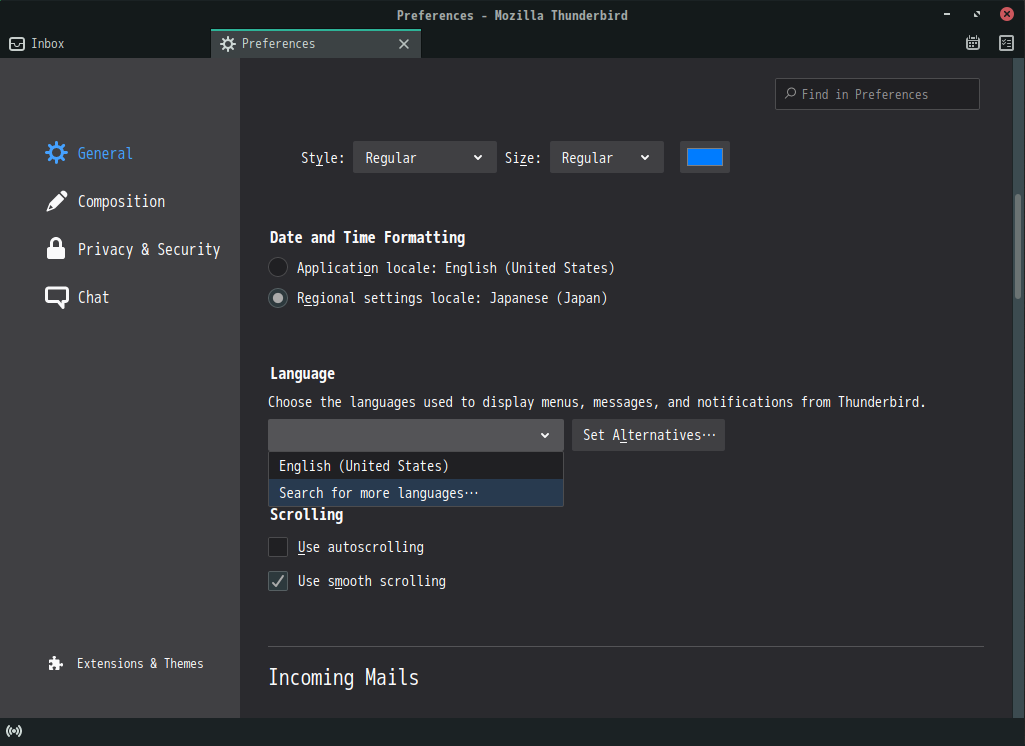The height and width of the screenshot is (746, 1025).
Task: Select Application locale: English (United States)
Action: click(x=278, y=267)
